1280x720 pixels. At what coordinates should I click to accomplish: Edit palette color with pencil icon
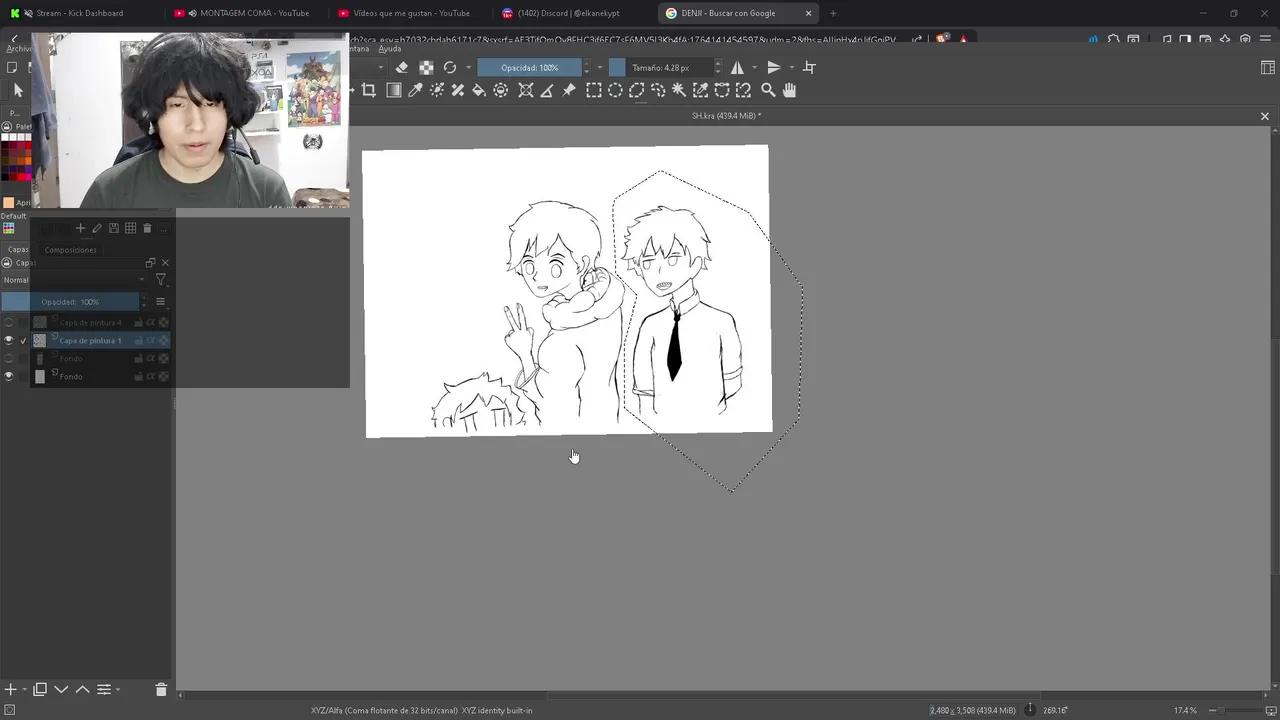point(97,228)
